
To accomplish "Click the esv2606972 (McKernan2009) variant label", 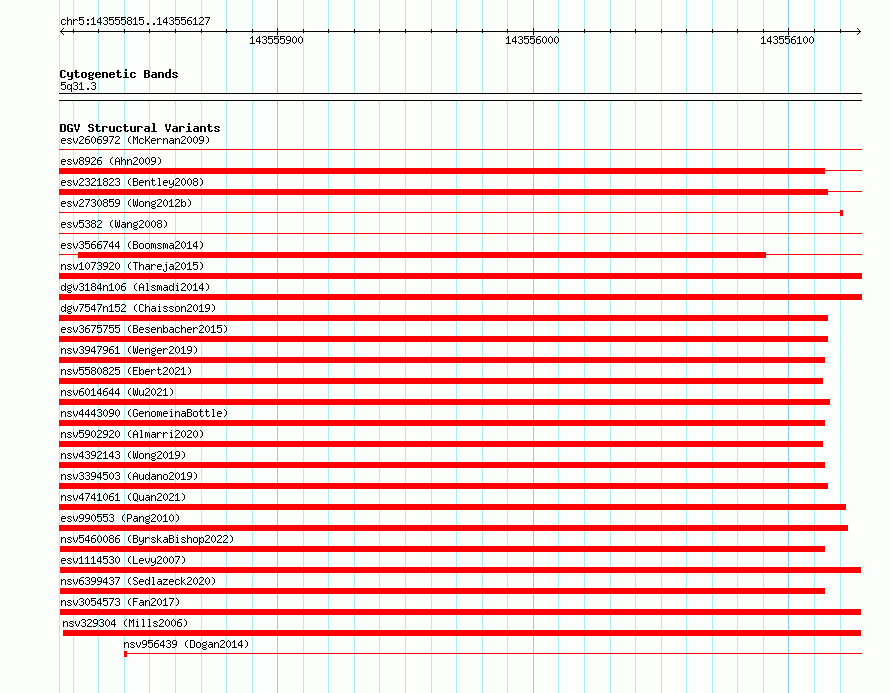I will tap(135, 140).
